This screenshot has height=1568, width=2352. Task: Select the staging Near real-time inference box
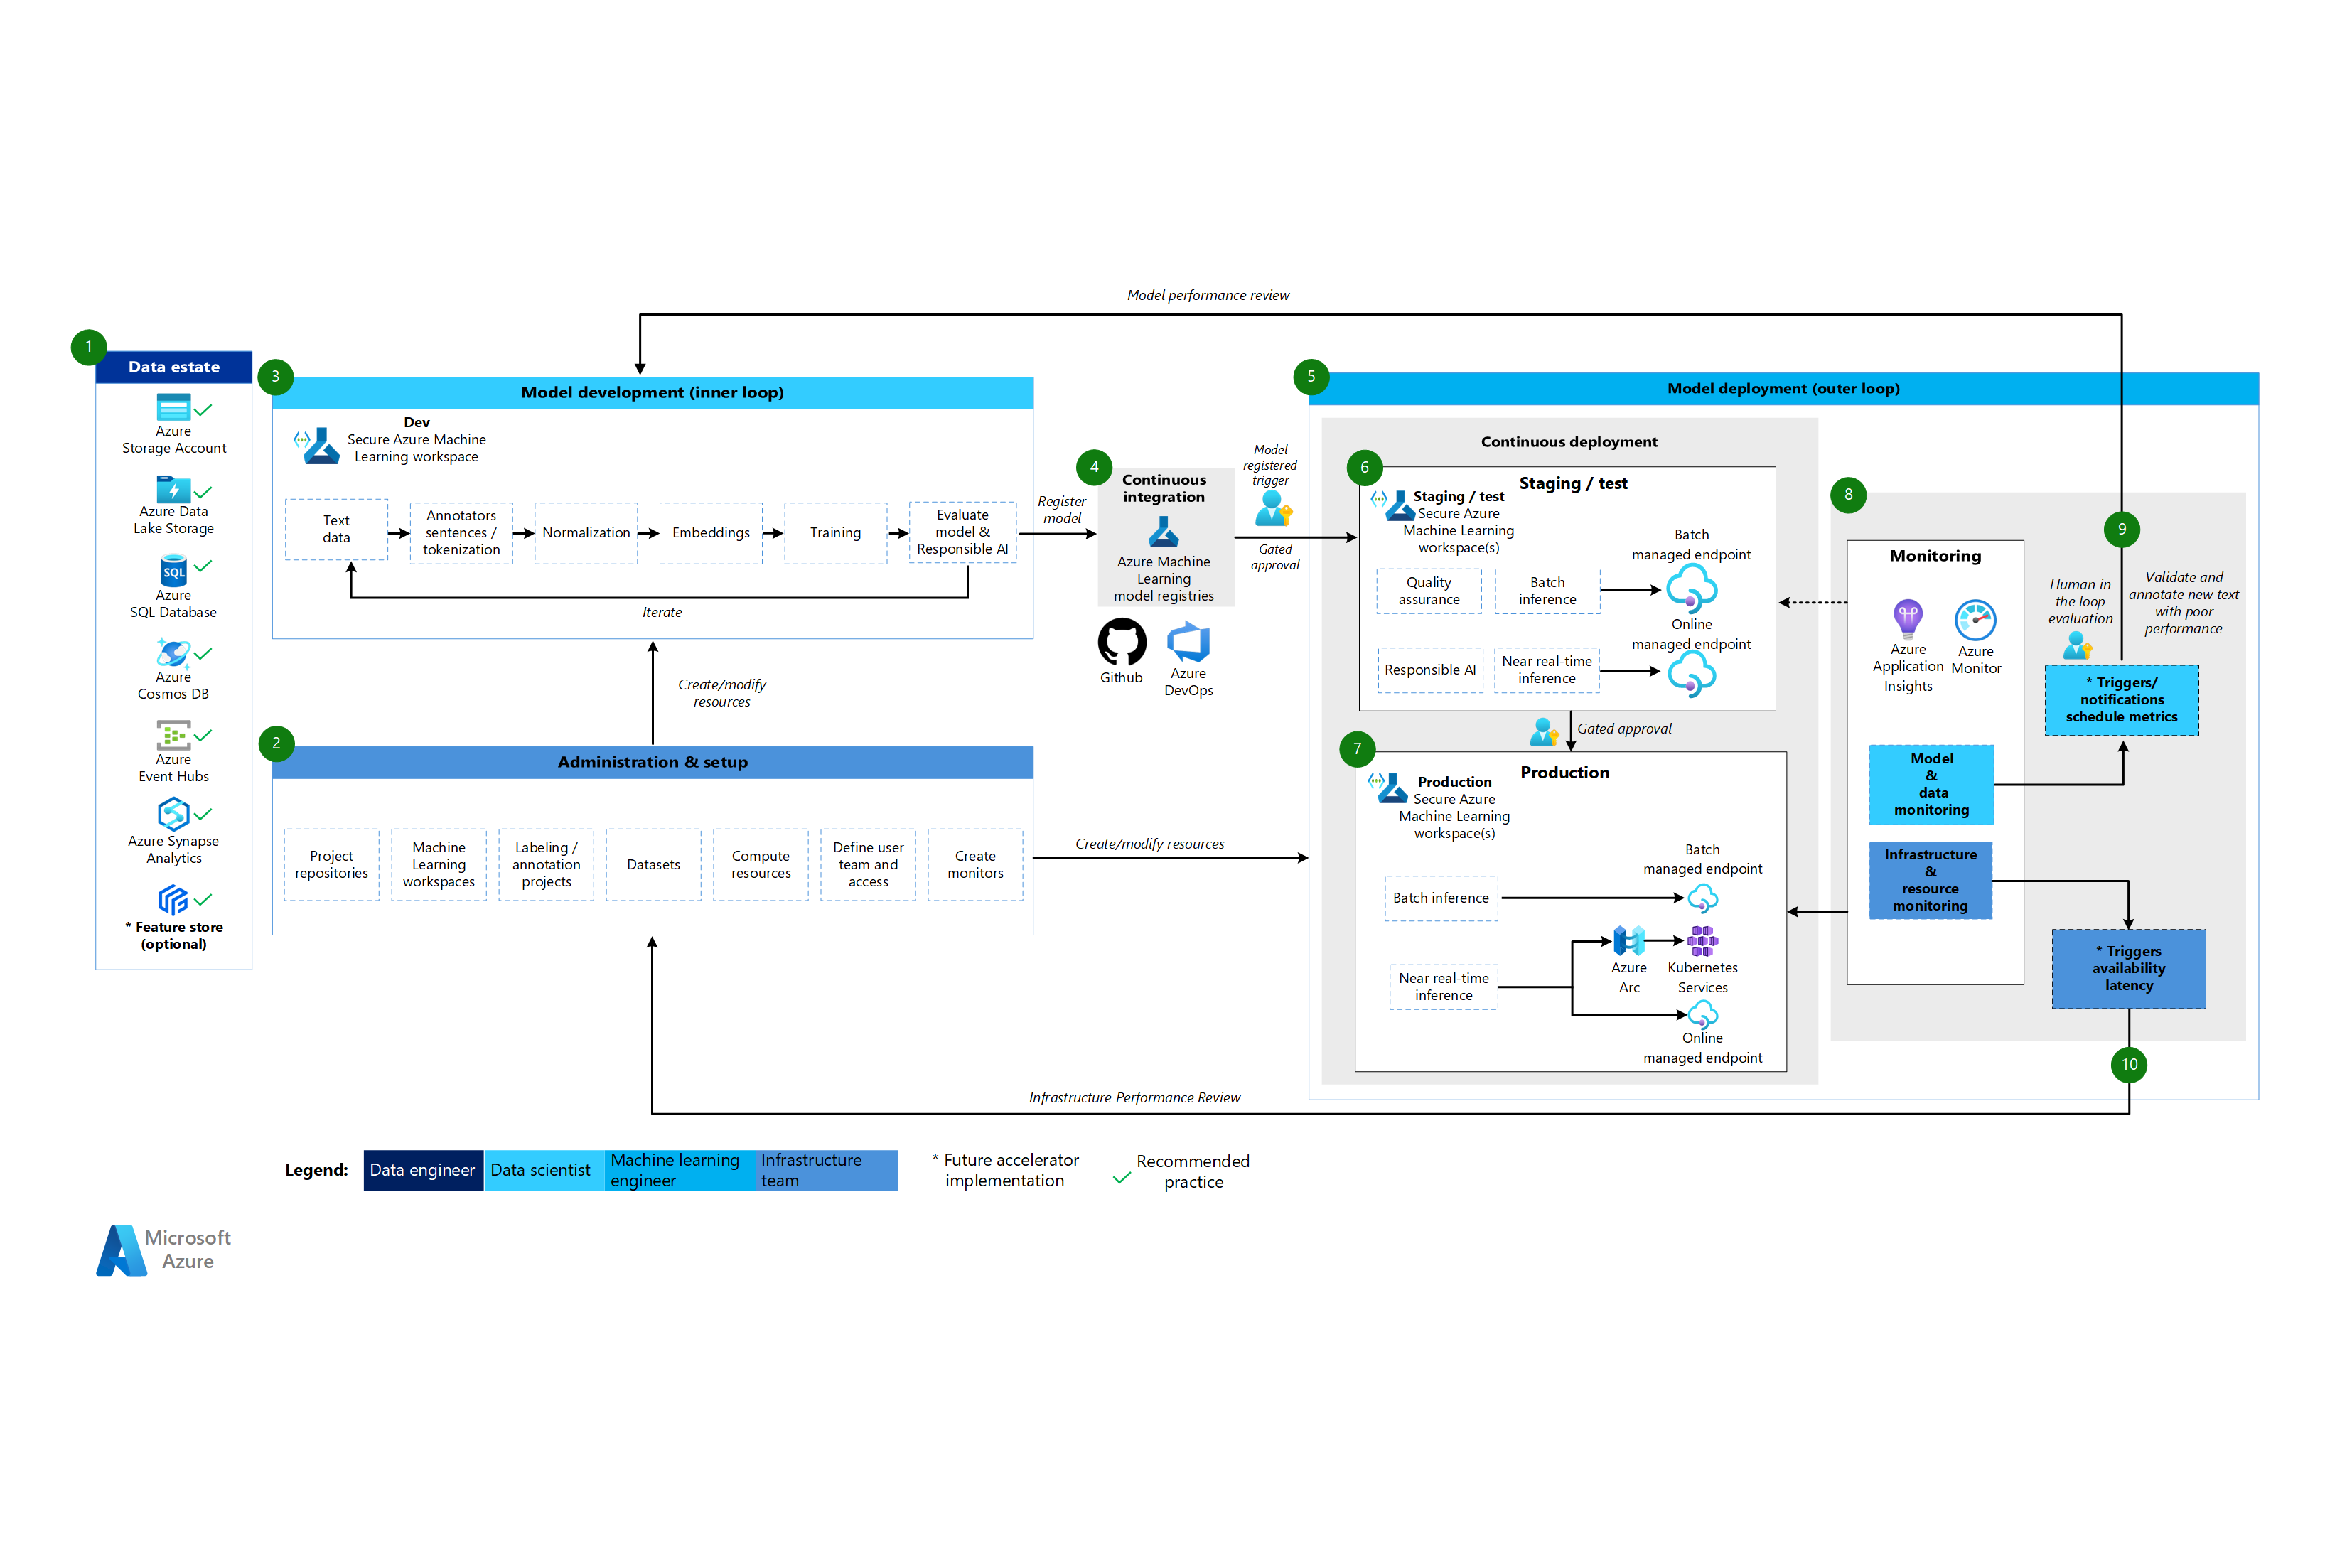pos(1547,670)
